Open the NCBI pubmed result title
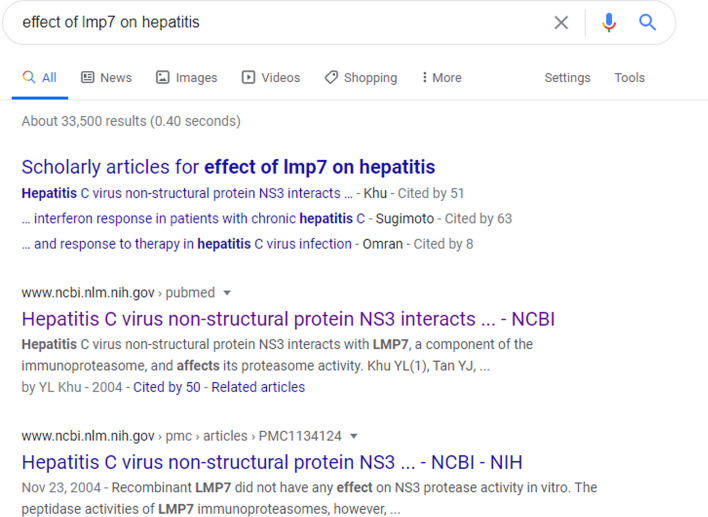 (x=288, y=320)
